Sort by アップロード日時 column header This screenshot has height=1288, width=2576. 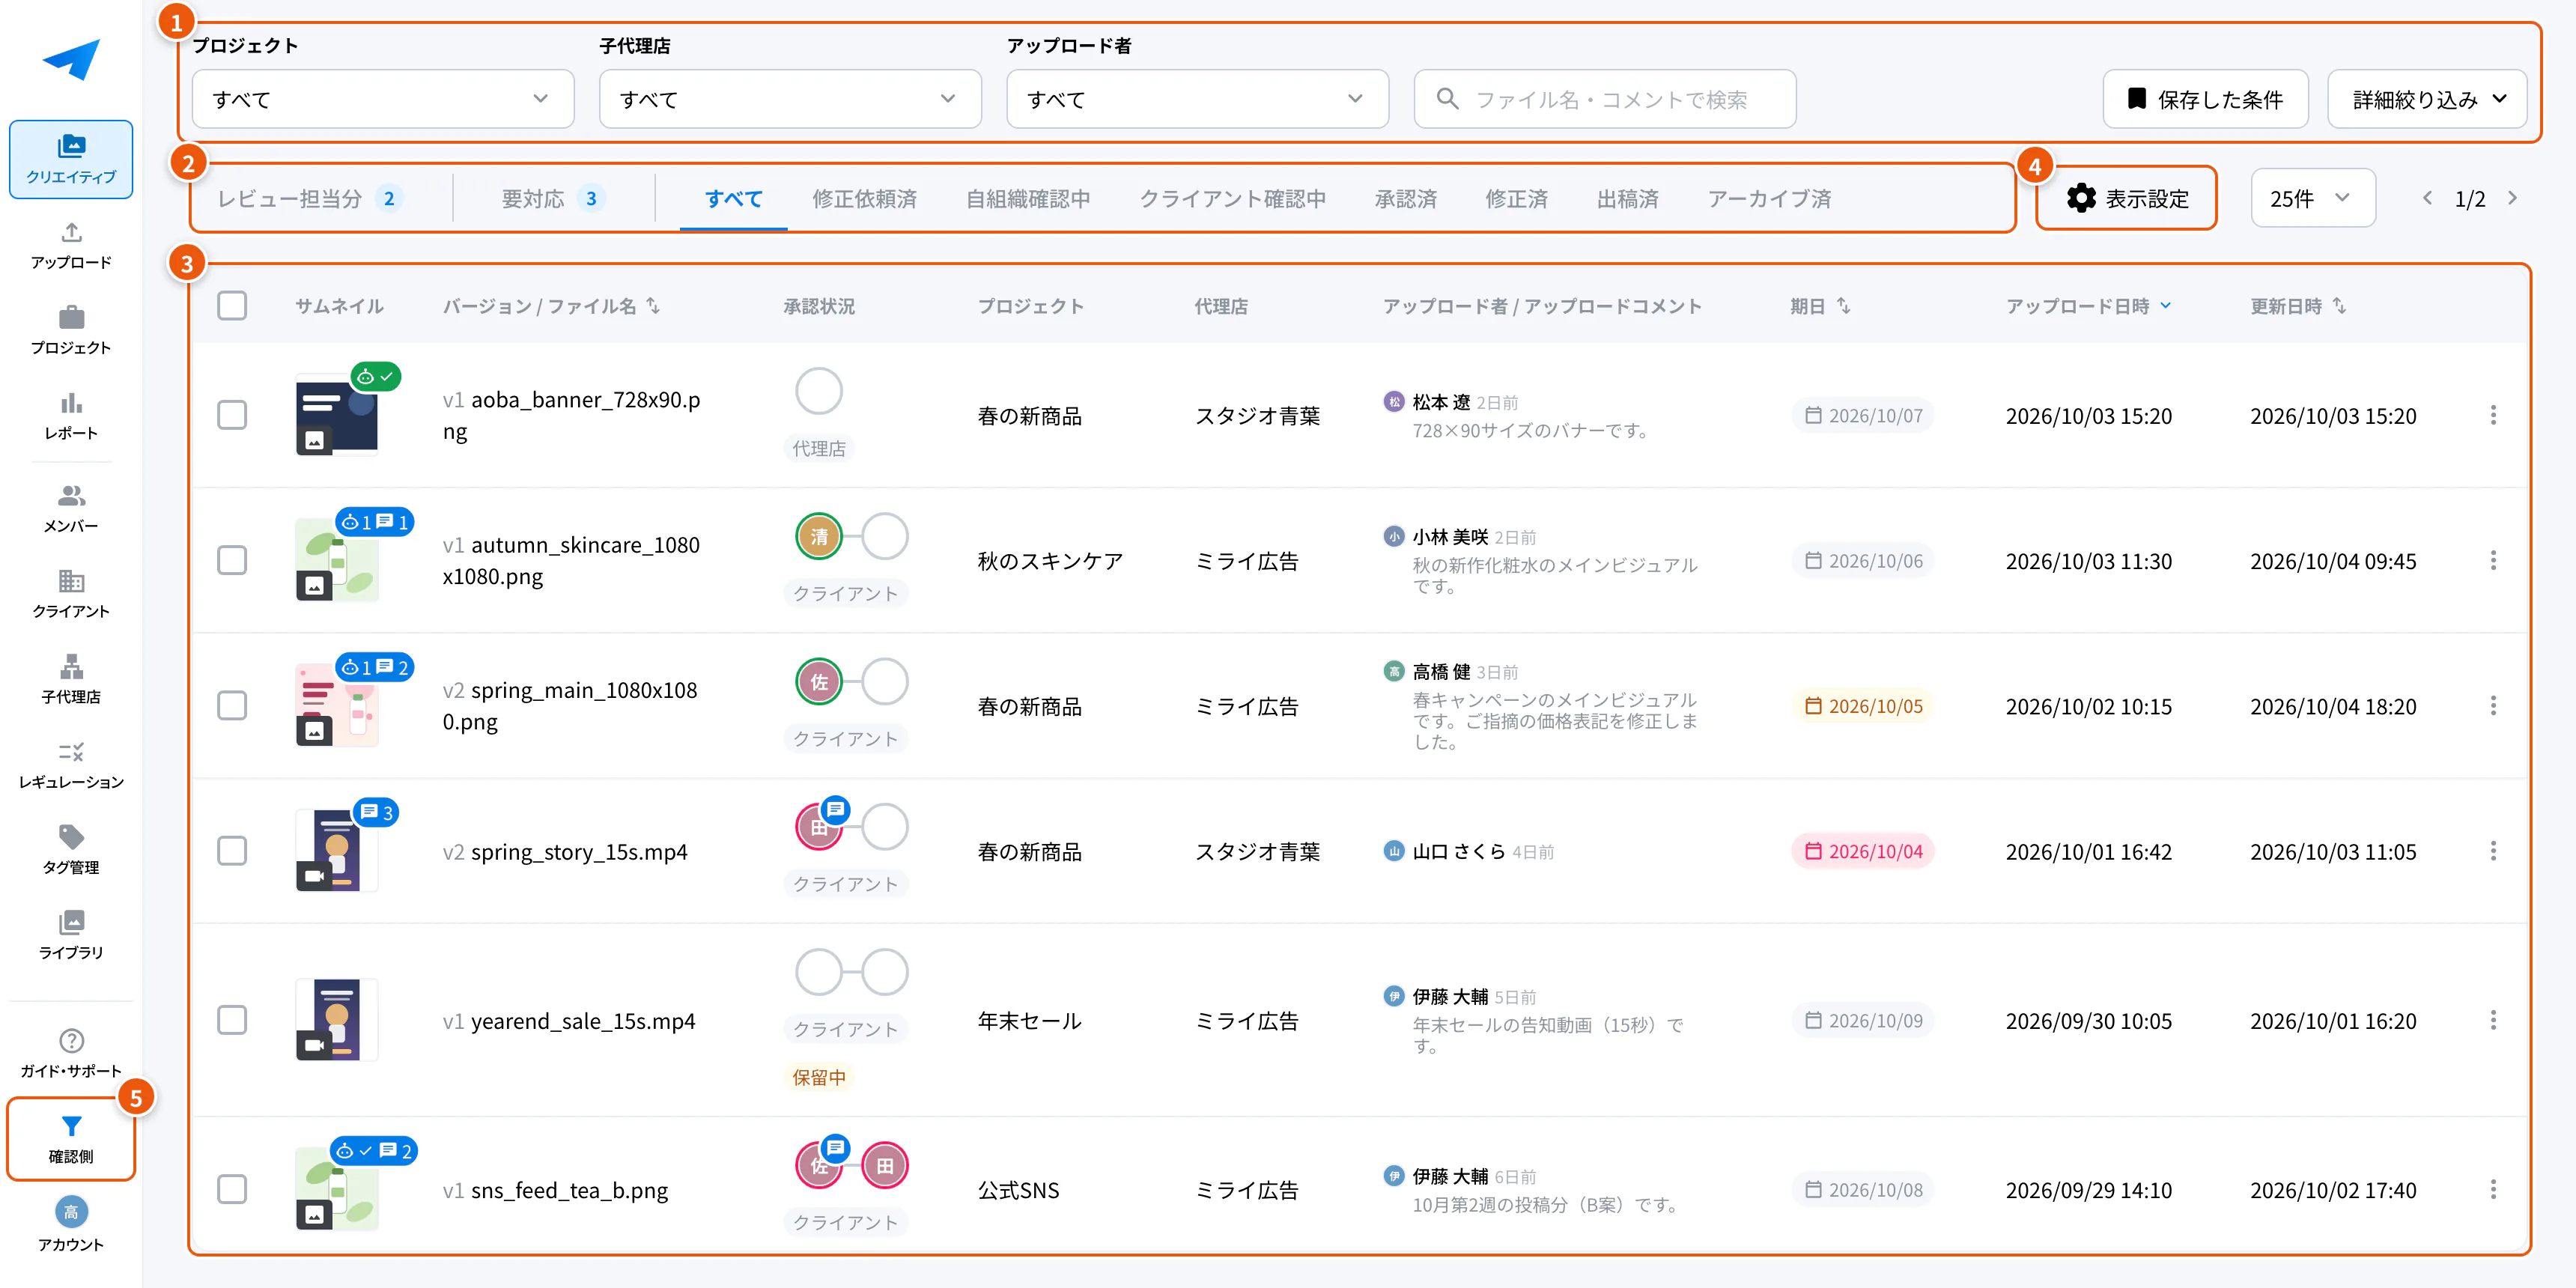pos(2088,306)
